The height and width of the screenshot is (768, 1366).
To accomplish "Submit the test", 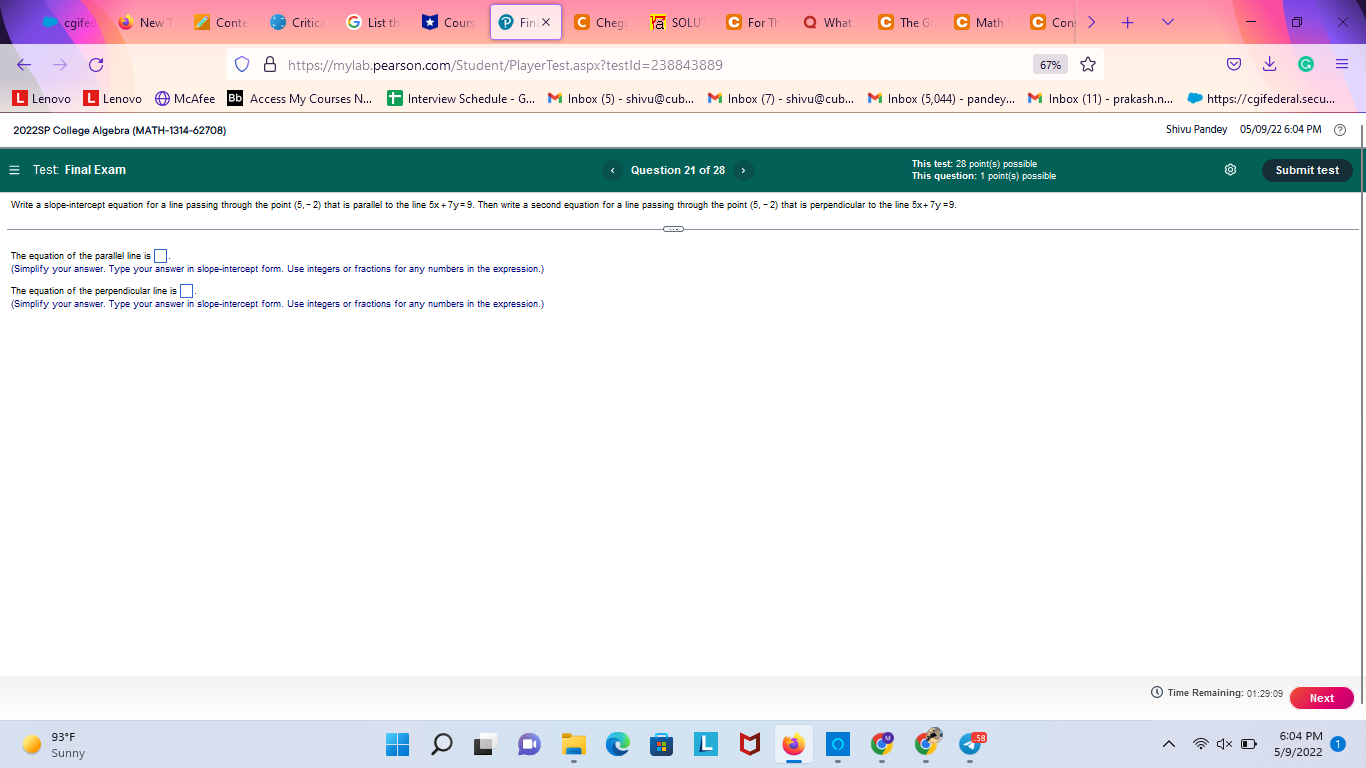I will coord(1307,170).
